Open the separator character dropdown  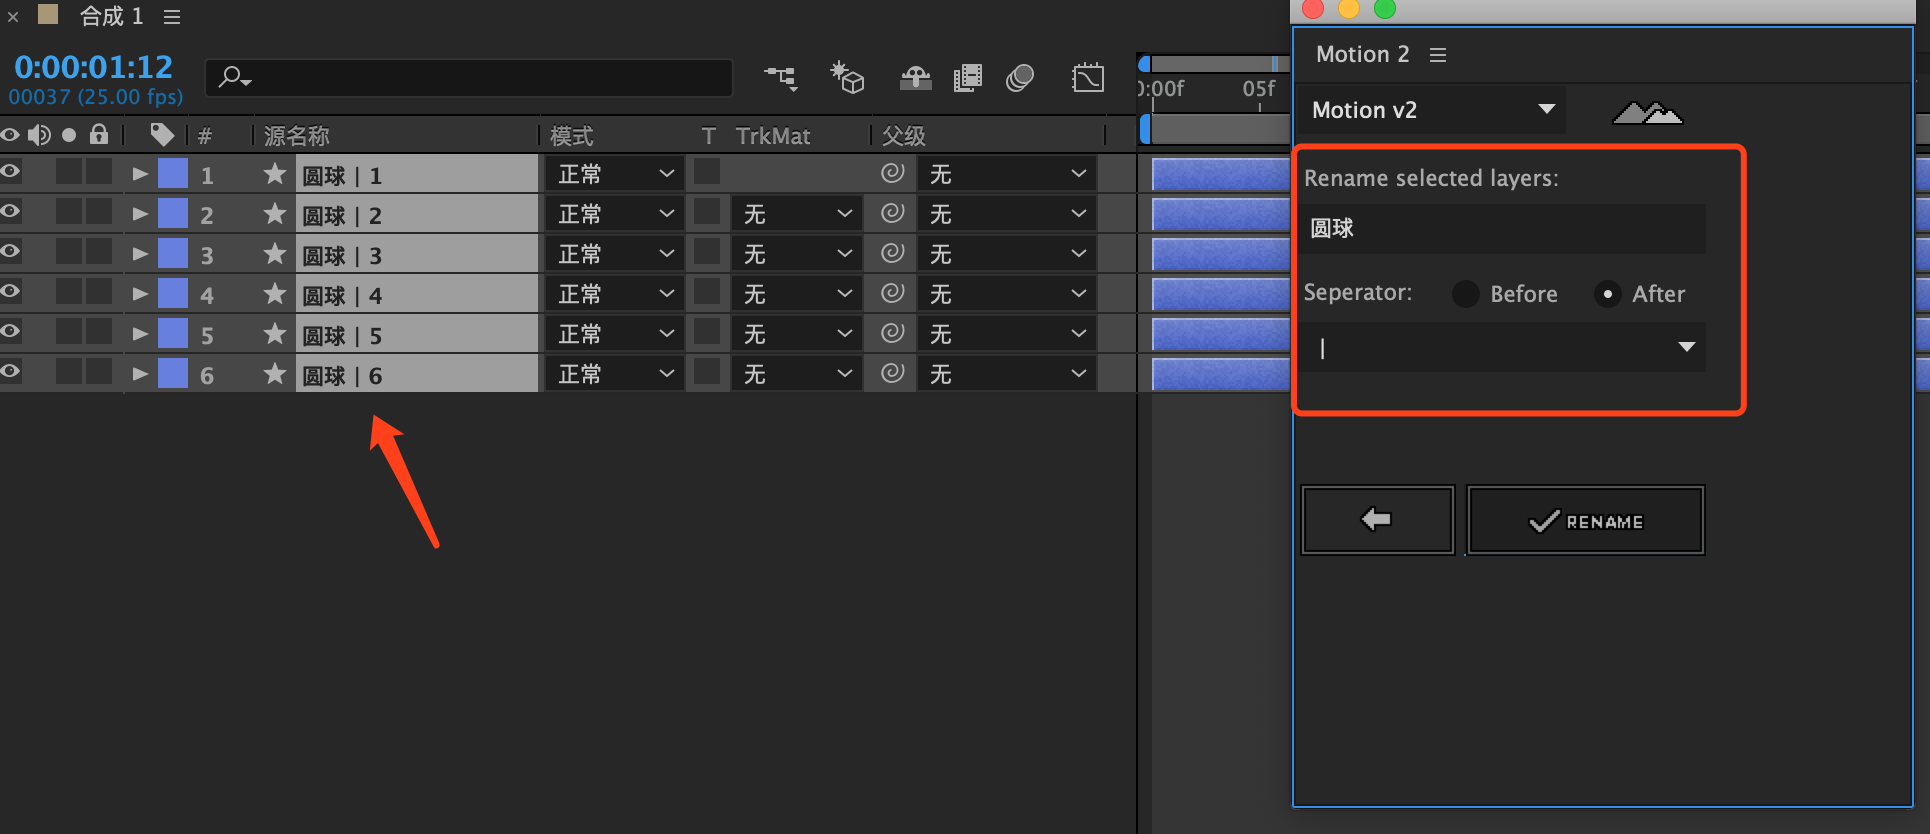click(1504, 347)
